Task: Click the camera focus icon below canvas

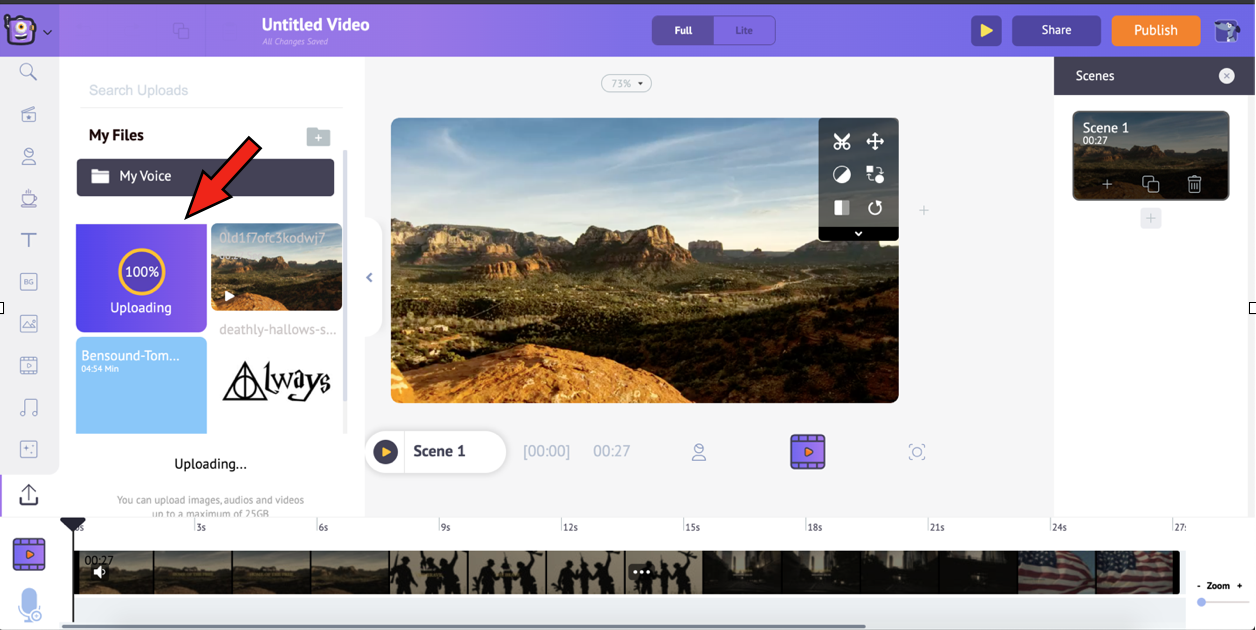Action: pos(916,452)
